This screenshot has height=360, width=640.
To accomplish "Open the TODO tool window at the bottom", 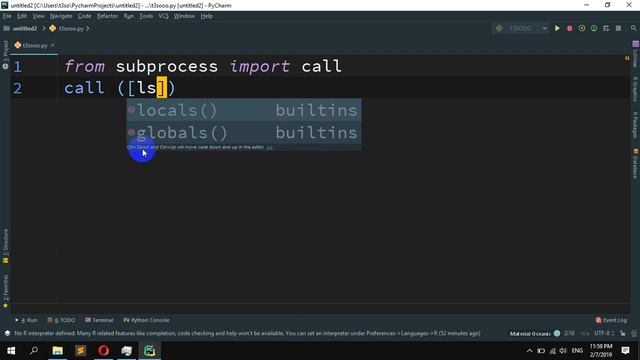I will coord(61,320).
